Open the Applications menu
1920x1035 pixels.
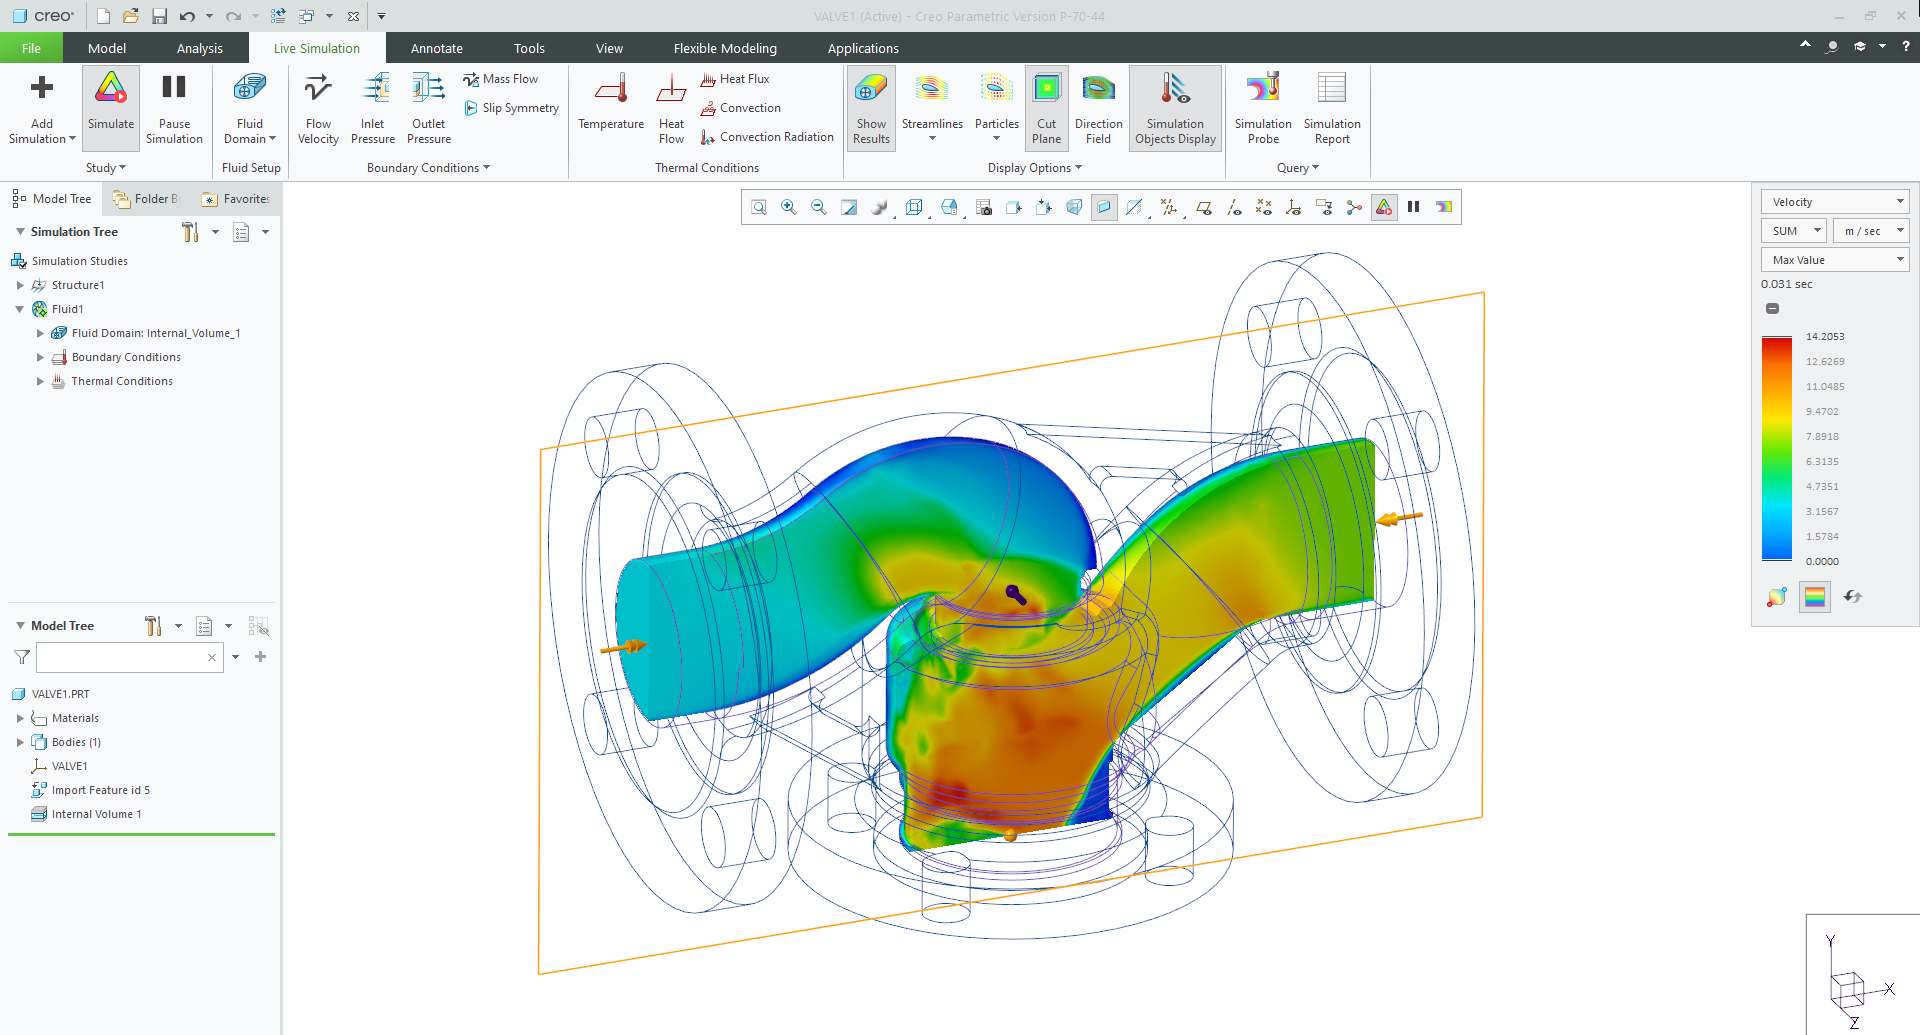point(862,47)
